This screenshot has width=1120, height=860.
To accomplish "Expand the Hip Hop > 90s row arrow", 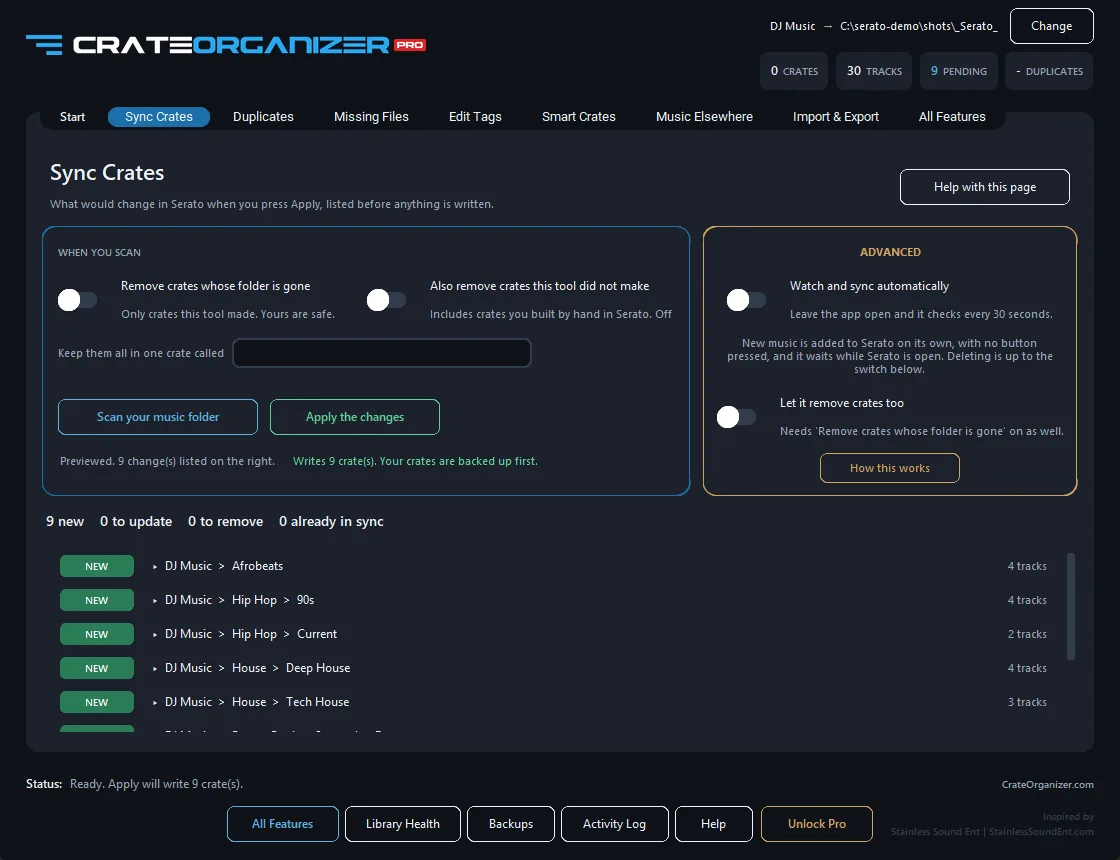I will 154,601.
